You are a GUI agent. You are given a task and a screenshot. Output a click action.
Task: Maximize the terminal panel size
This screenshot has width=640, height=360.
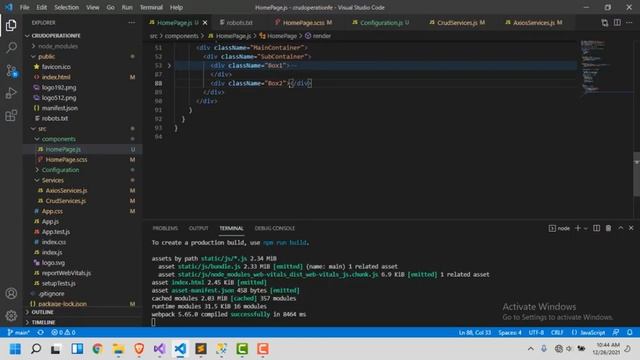click(x=620, y=228)
